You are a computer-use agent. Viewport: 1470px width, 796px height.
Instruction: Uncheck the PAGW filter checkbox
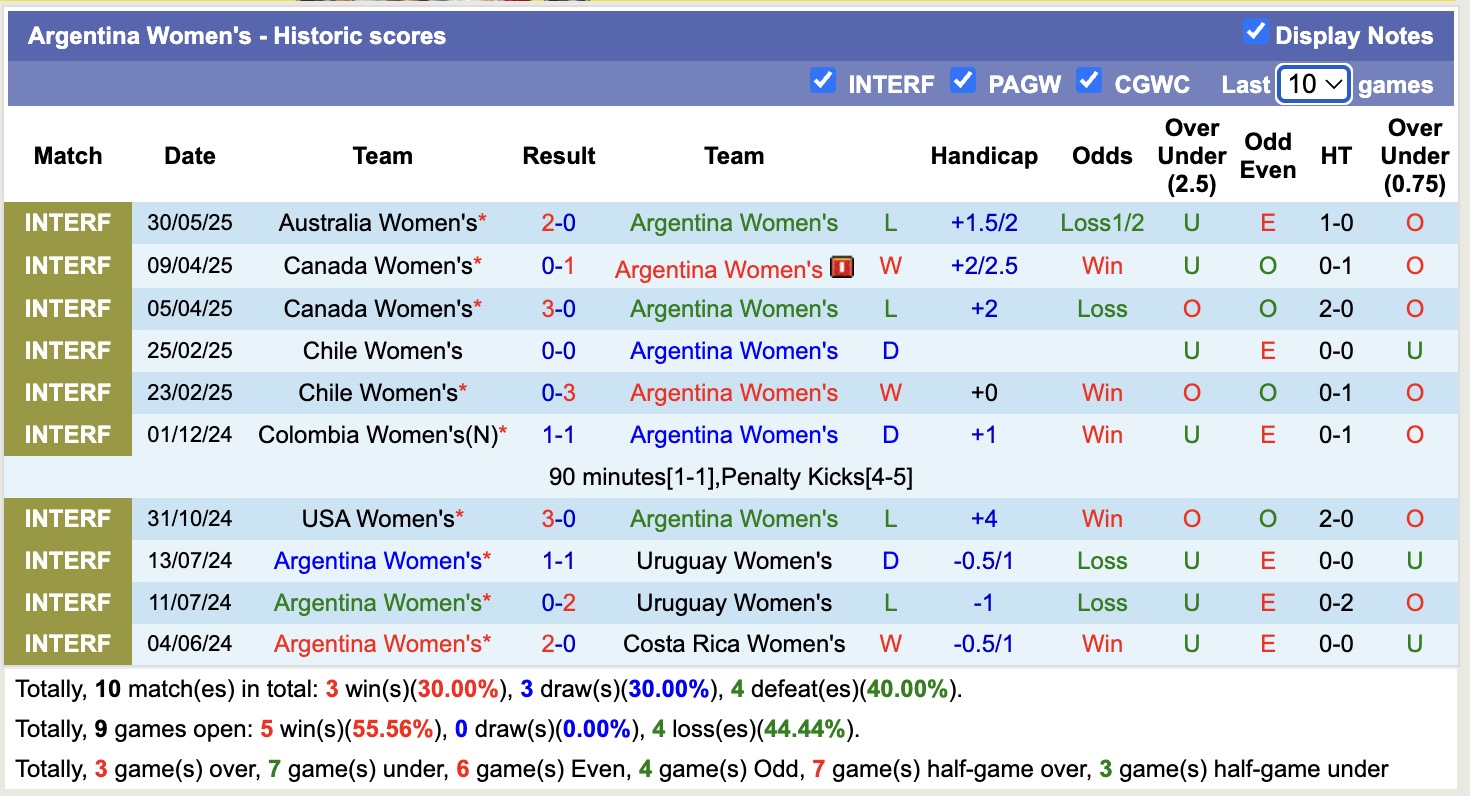point(962,80)
